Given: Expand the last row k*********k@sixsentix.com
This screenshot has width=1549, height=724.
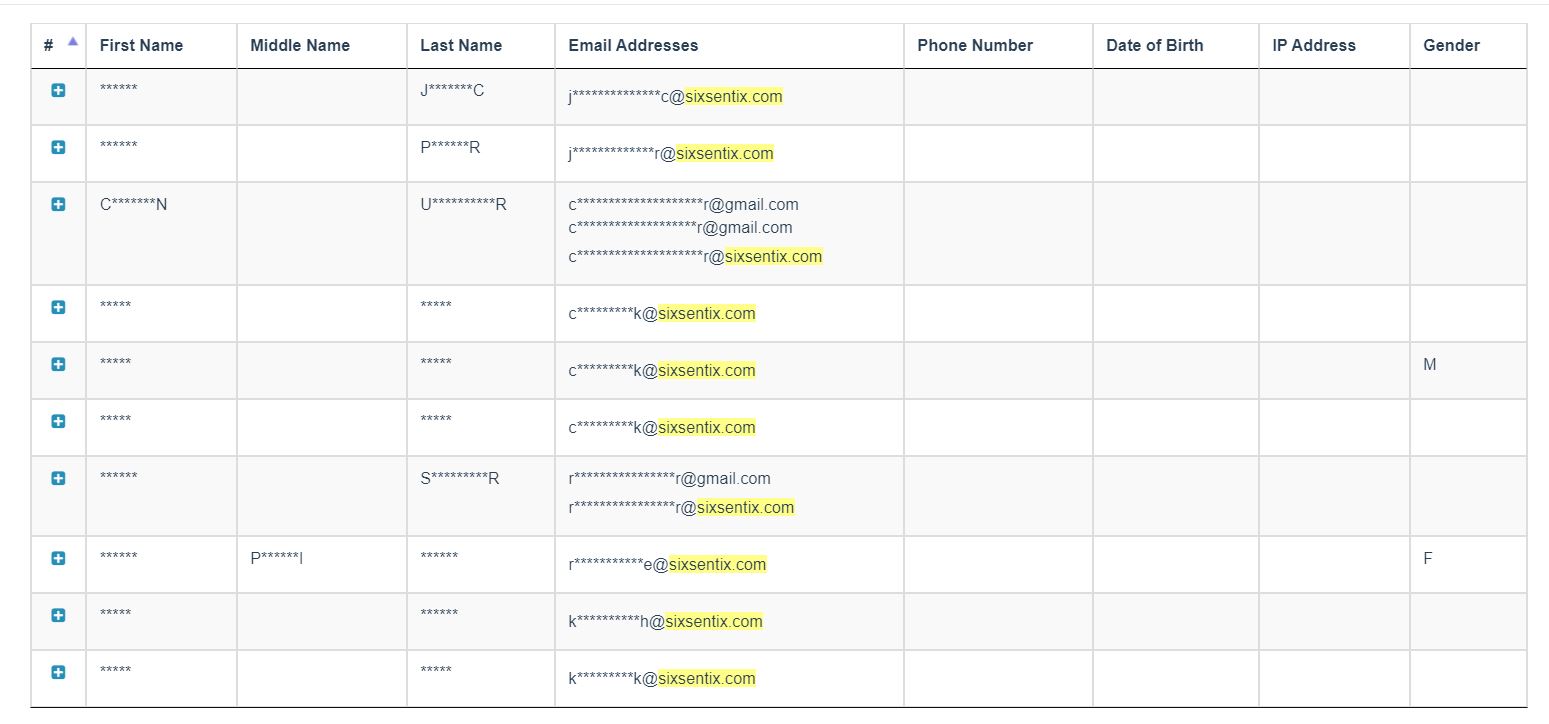Looking at the screenshot, I should point(58,672).
